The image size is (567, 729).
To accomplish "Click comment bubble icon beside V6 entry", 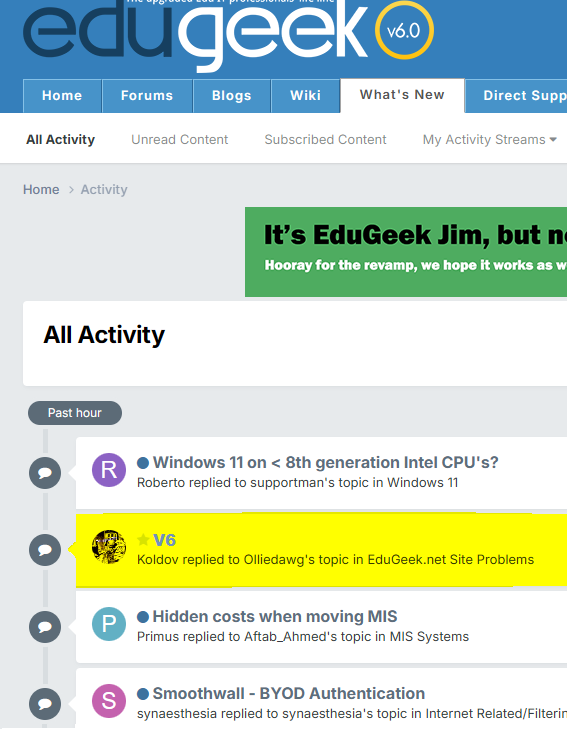I will (x=45, y=550).
